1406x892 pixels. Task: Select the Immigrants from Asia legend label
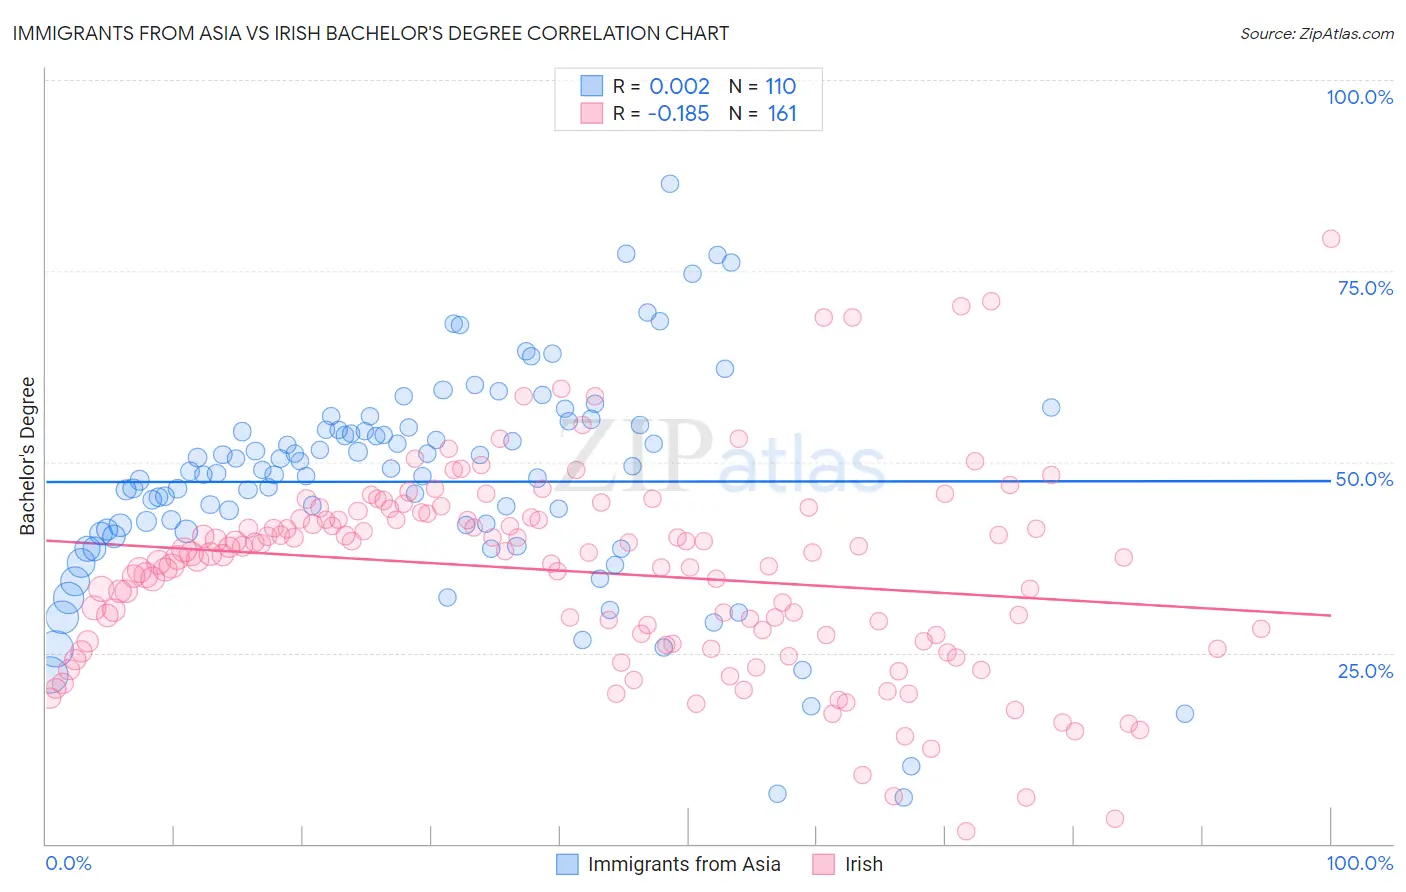(x=684, y=864)
